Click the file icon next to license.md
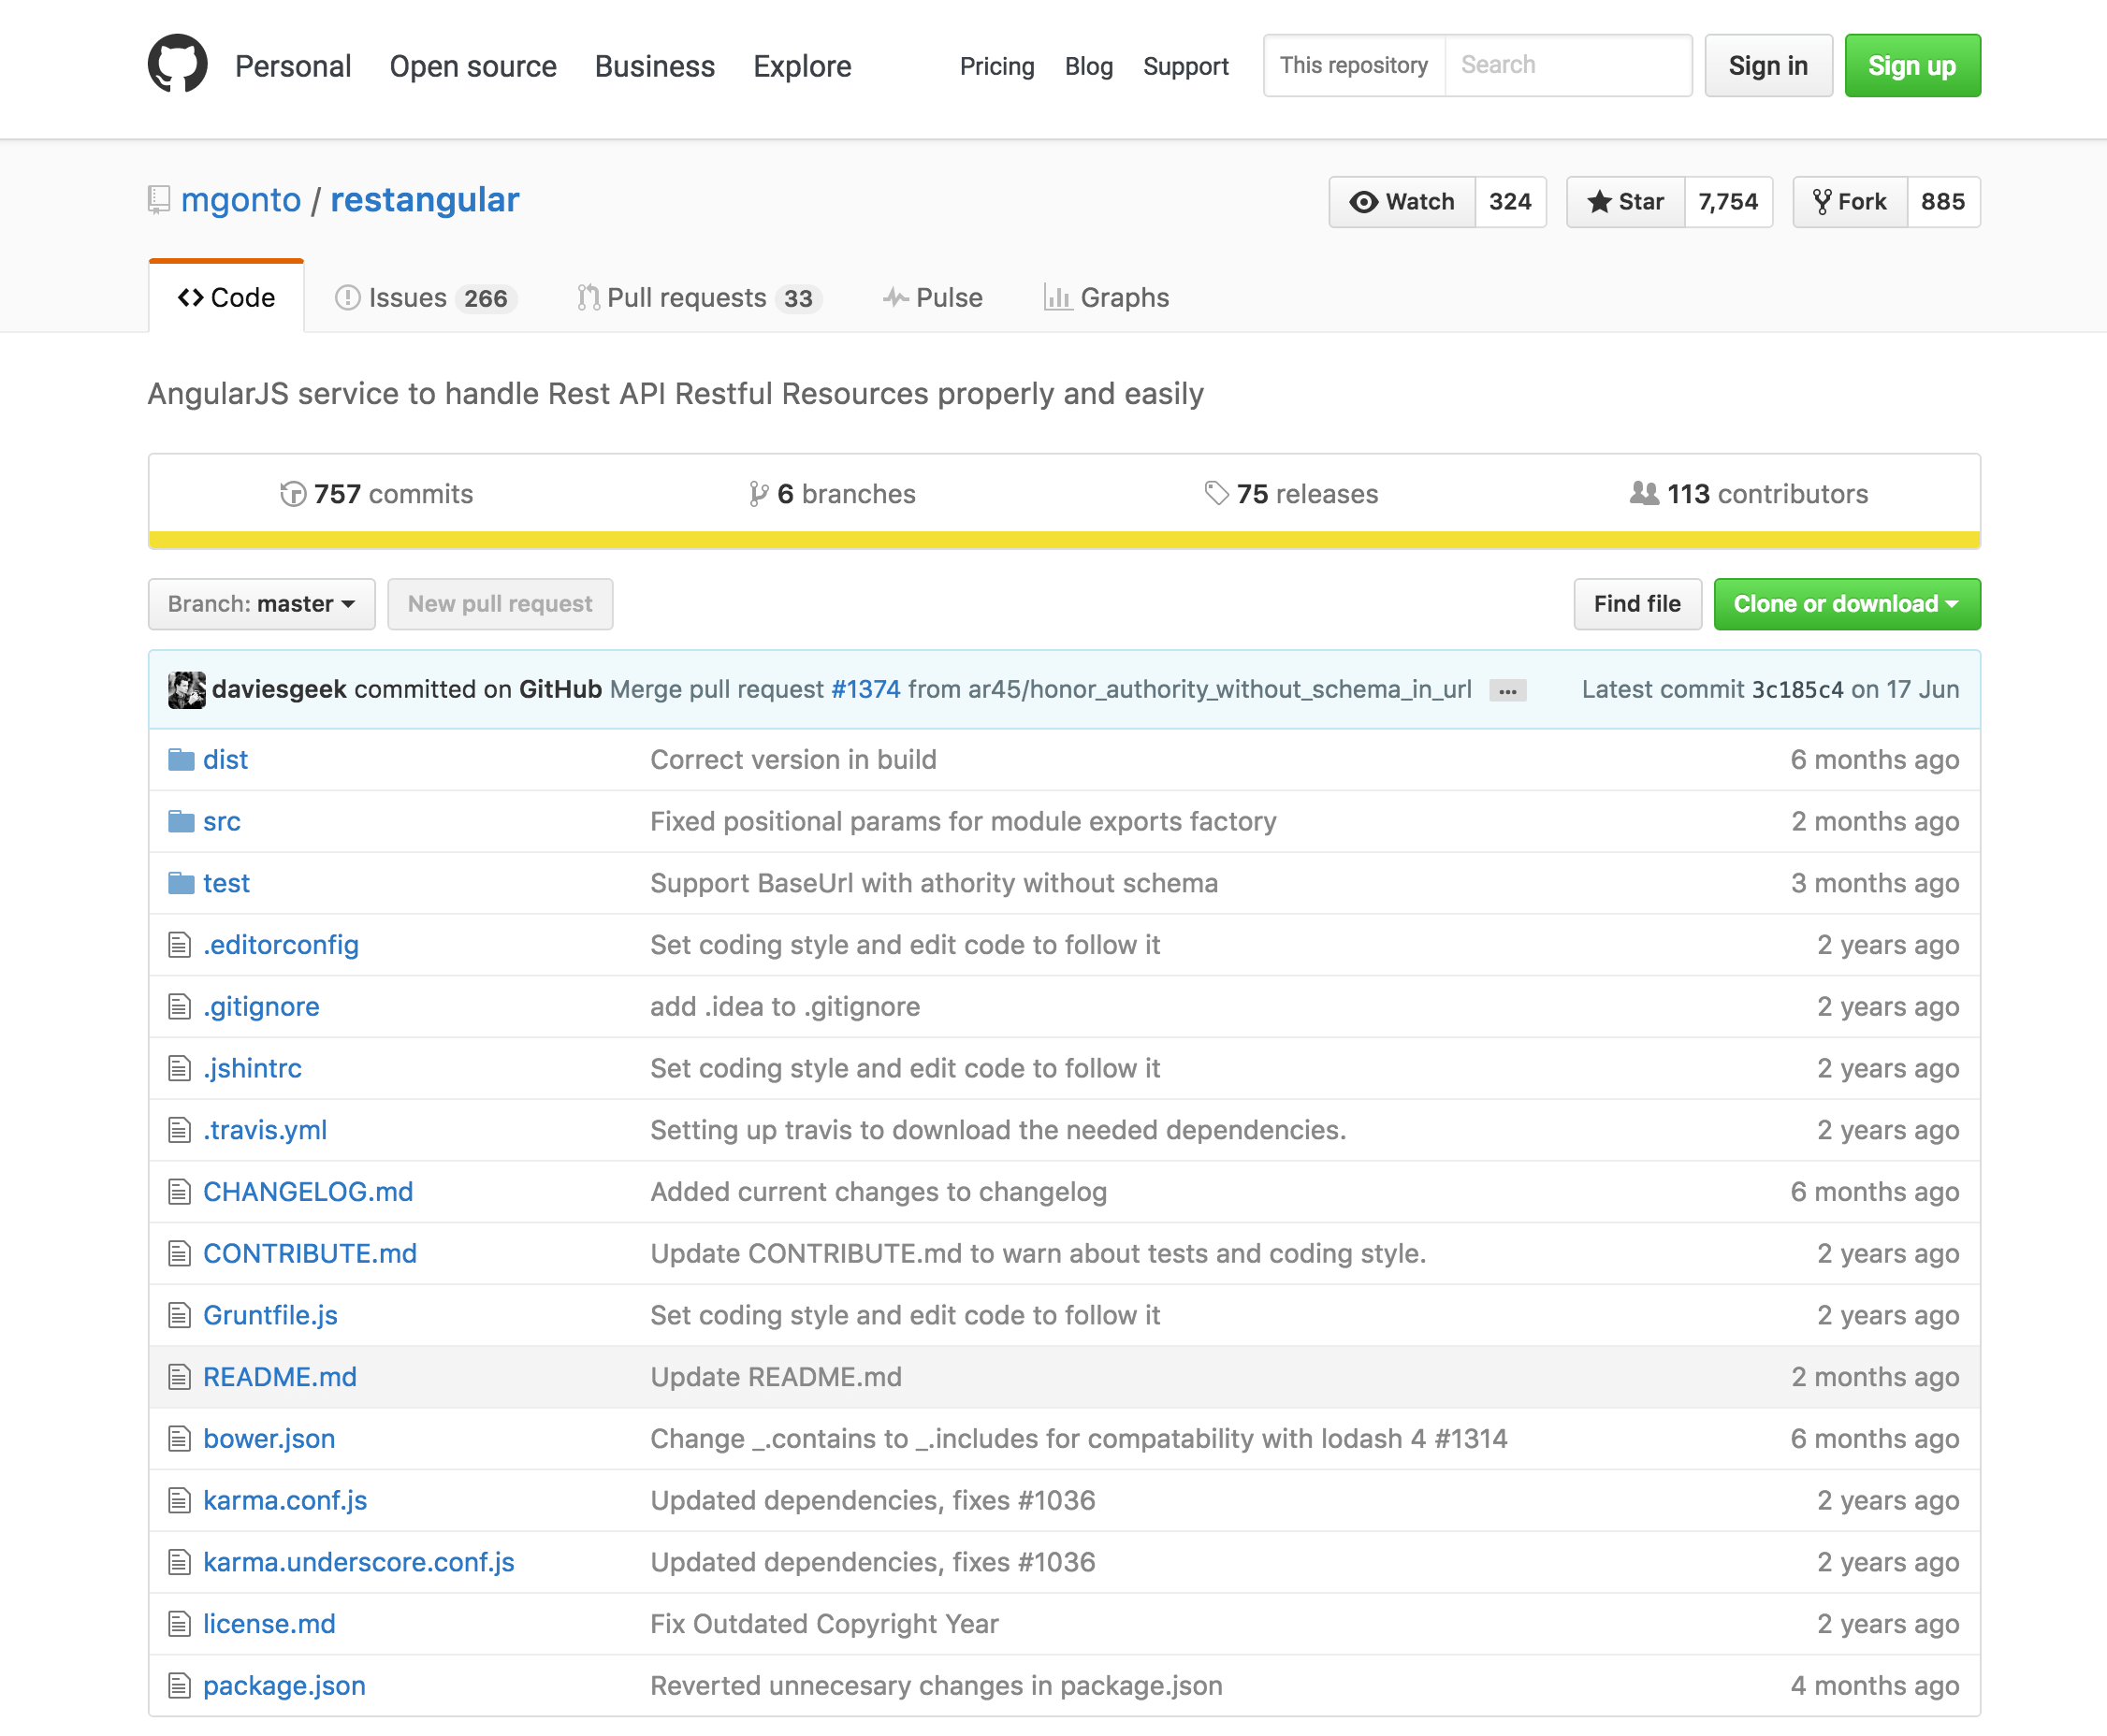This screenshot has height=1736, width=2107. tap(180, 1624)
